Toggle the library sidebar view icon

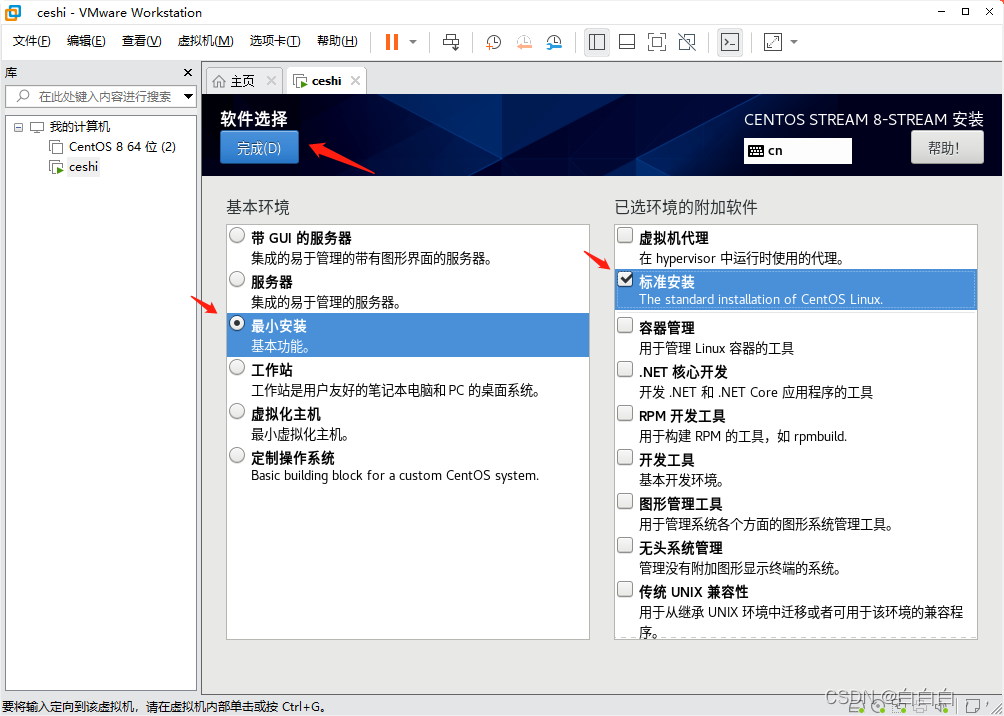597,42
